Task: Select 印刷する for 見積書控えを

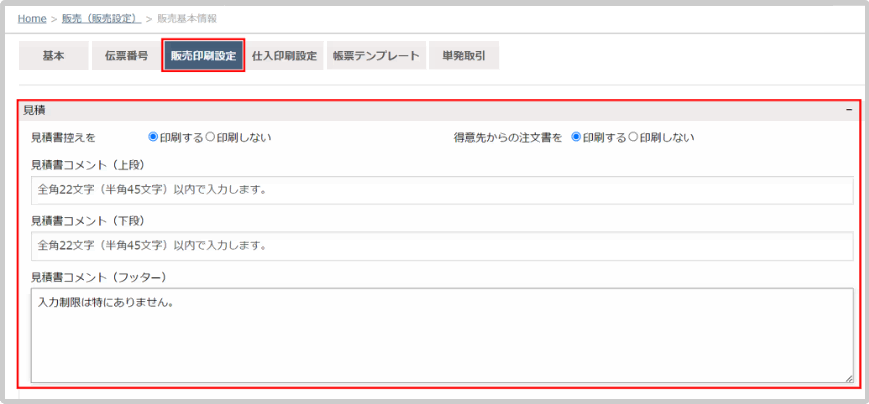Action: coord(153,137)
